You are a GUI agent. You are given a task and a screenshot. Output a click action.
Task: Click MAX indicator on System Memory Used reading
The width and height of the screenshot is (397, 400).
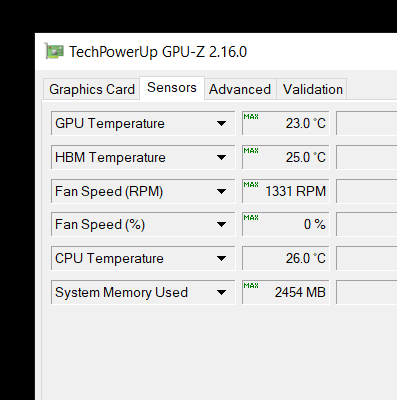click(x=251, y=286)
